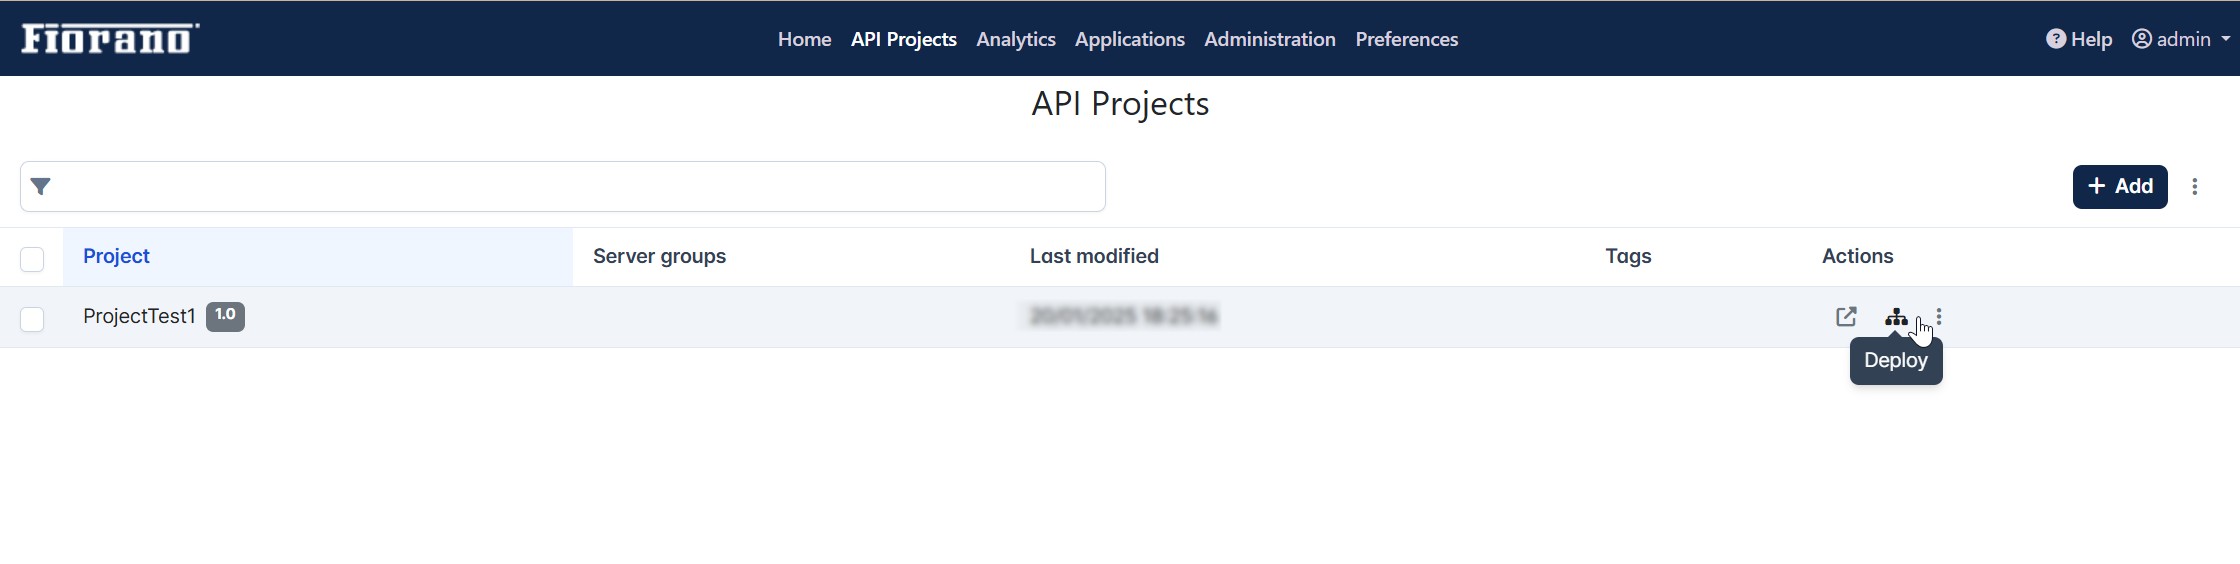Open the row's three-dot actions menu
The image size is (2240, 564).
pos(1939,317)
